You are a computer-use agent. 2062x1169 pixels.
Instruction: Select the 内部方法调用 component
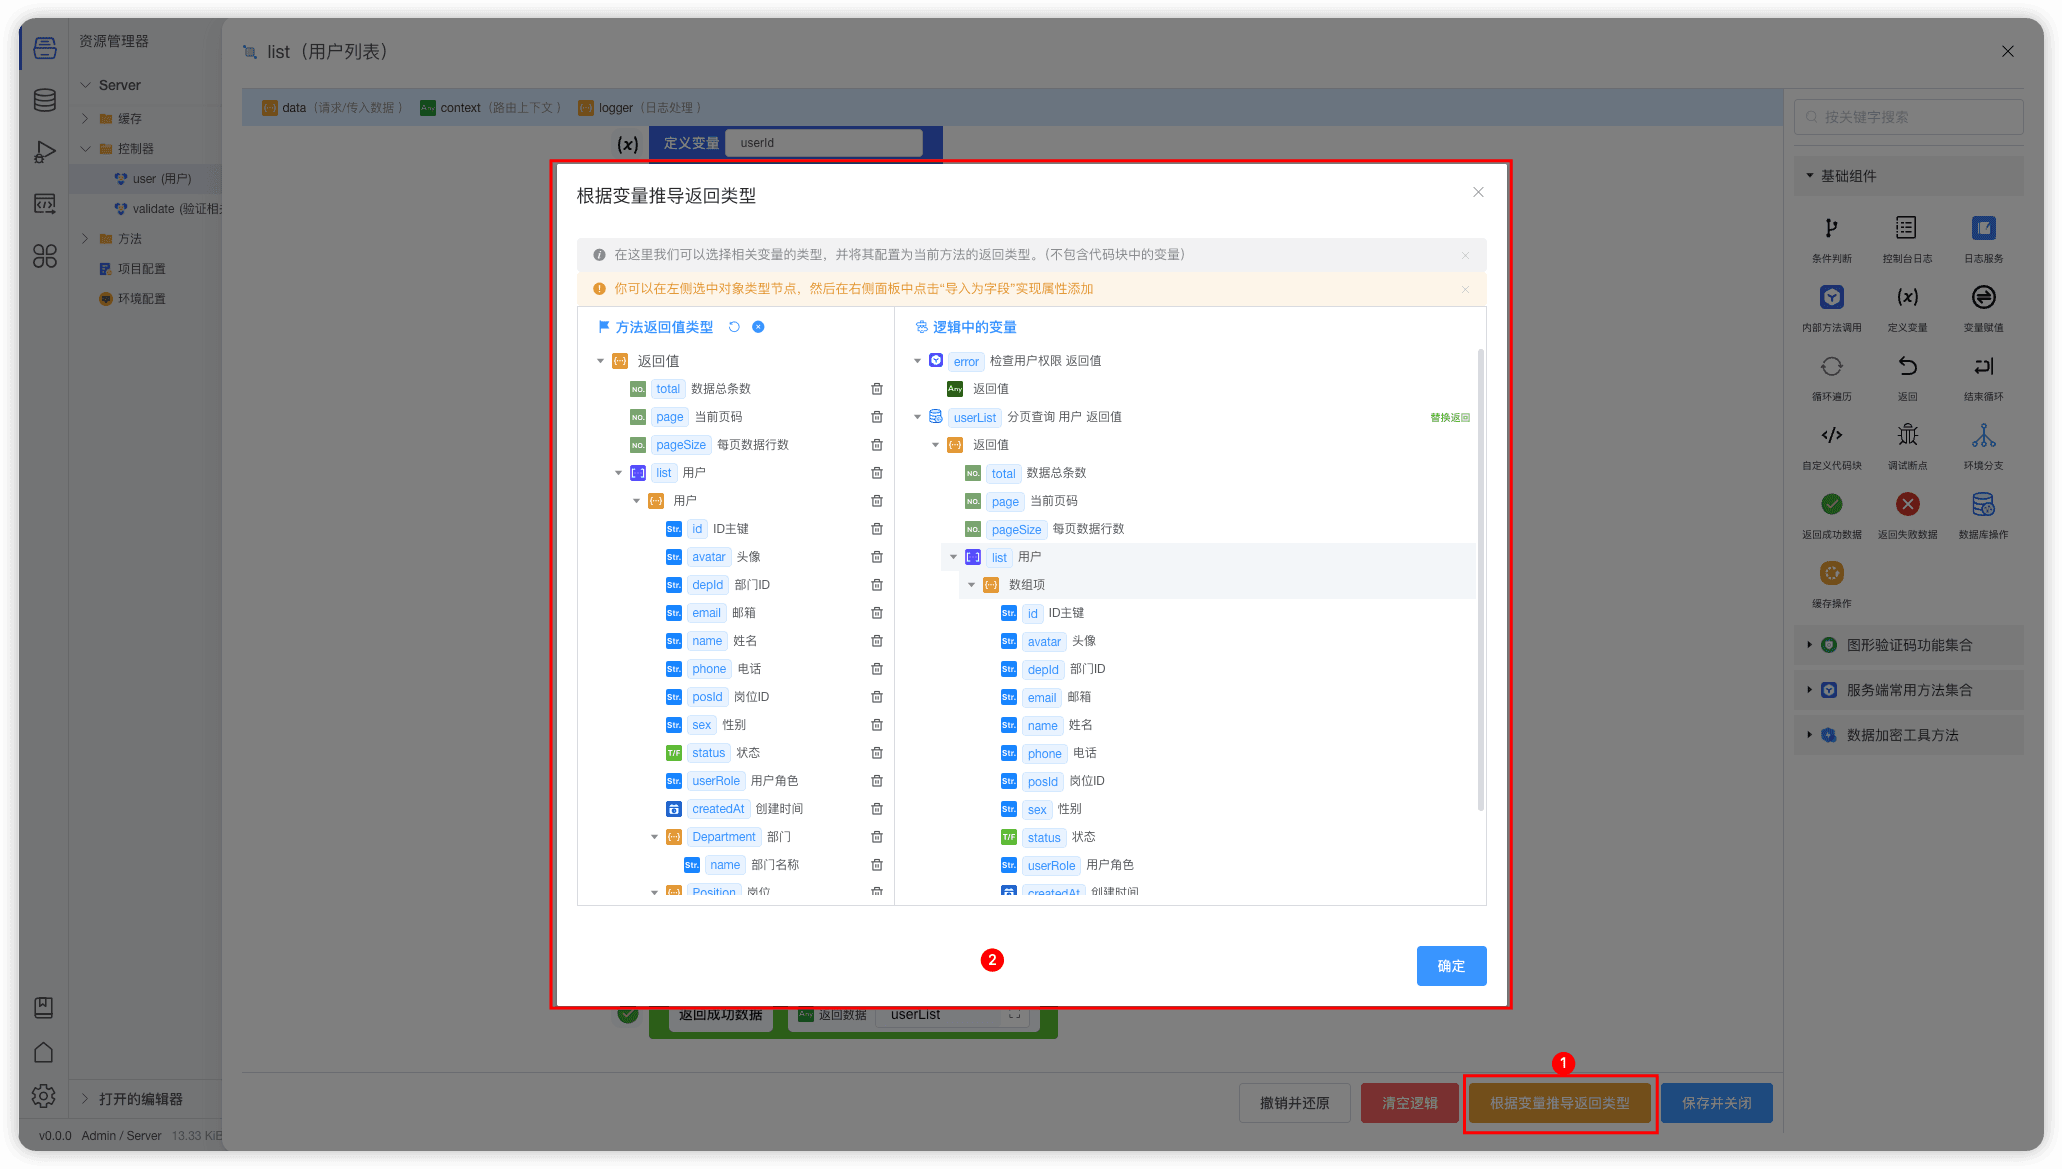(x=1831, y=309)
